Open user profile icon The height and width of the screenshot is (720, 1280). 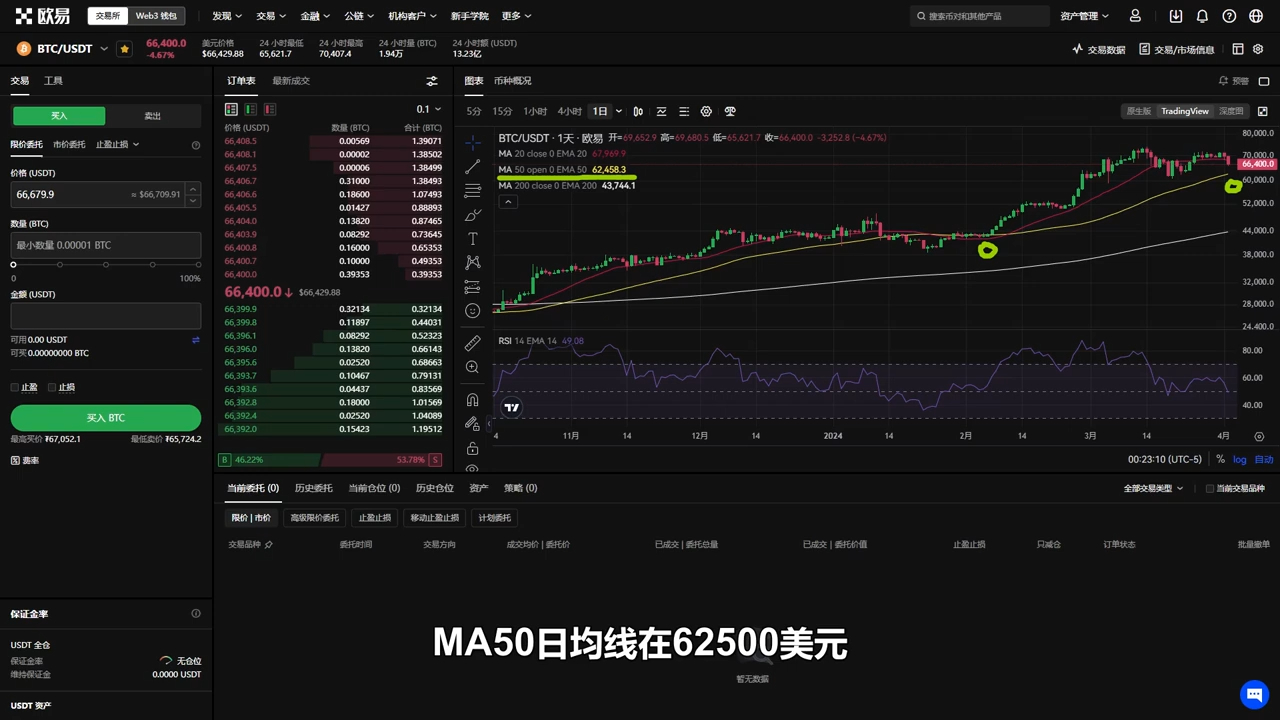pyautogui.click(x=1135, y=16)
